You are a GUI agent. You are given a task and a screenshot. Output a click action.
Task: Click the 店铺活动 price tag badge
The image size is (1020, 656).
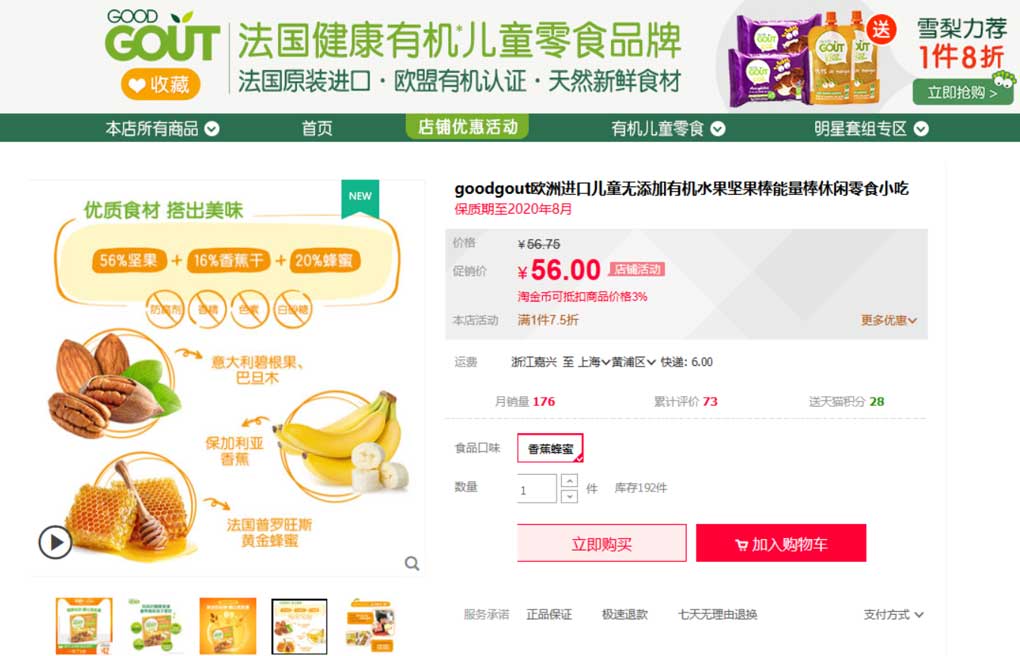(638, 269)
